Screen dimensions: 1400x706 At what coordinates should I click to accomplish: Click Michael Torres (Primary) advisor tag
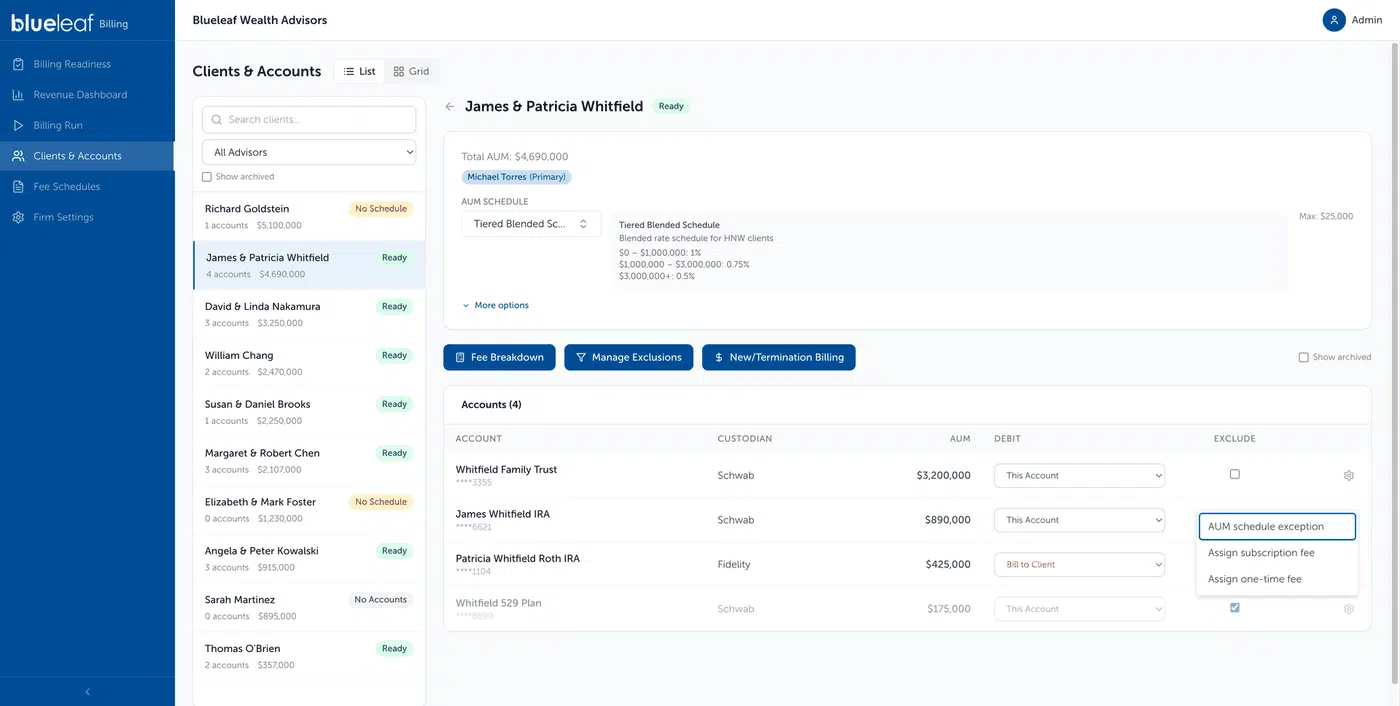click(x=516, y=177)
